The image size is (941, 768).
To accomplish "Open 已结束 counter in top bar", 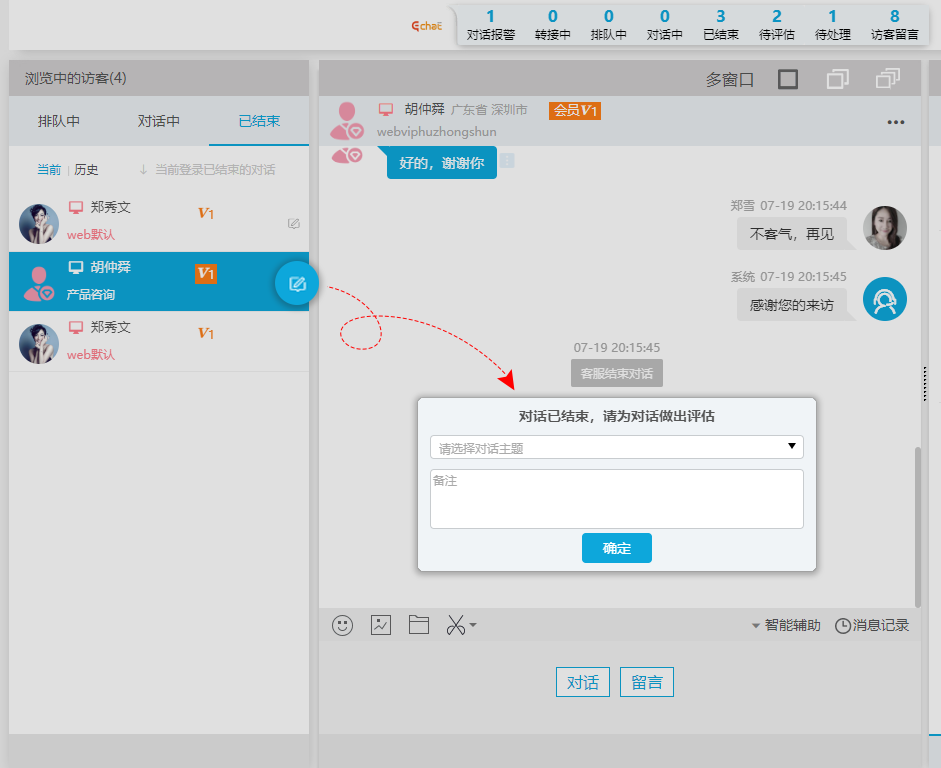I will [721, 25].
